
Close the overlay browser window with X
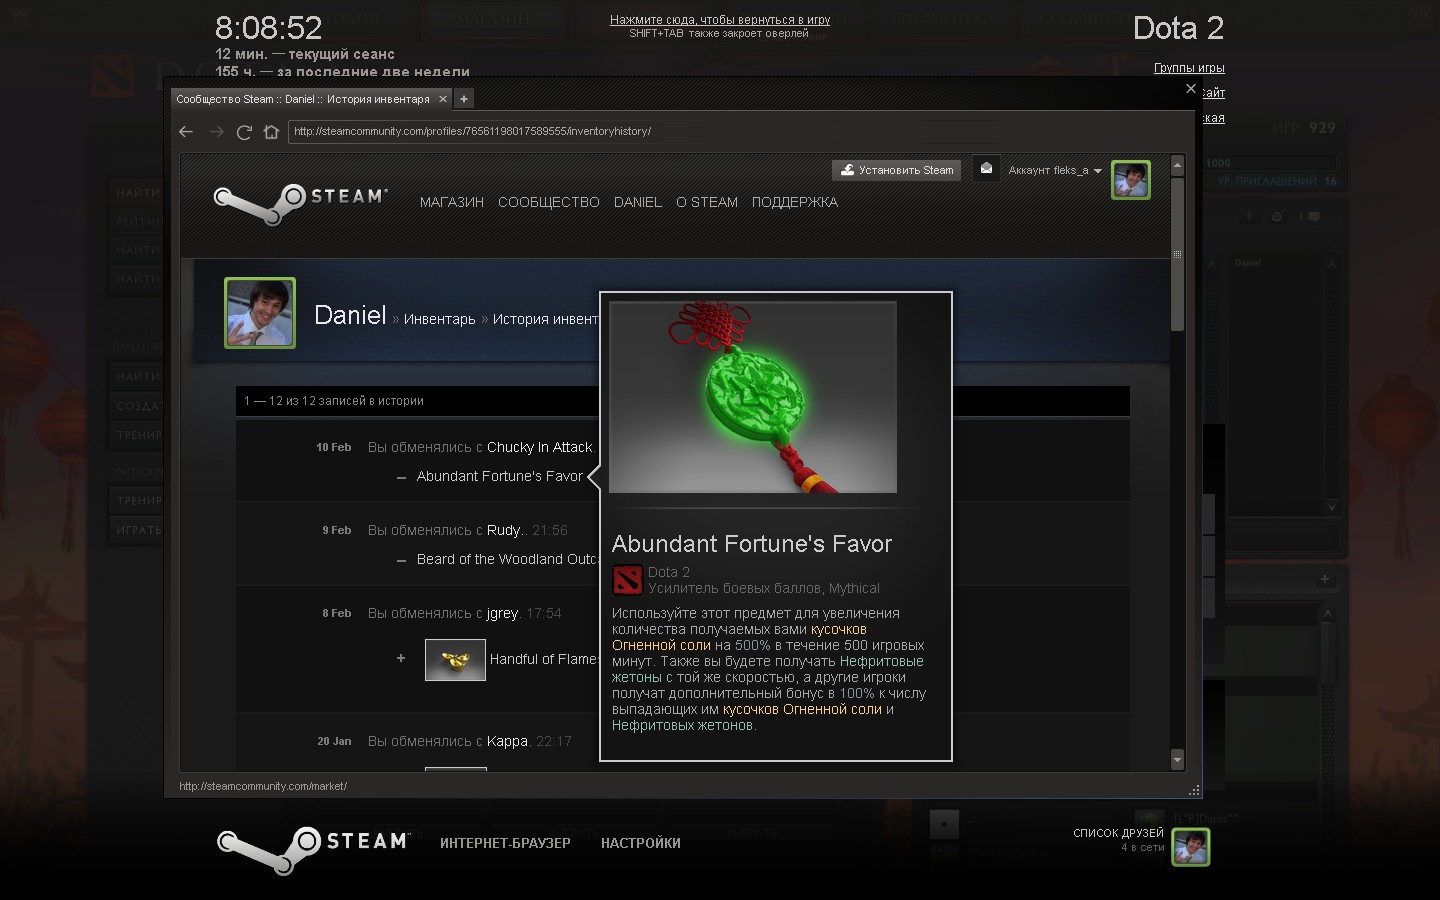(1190, 89)
